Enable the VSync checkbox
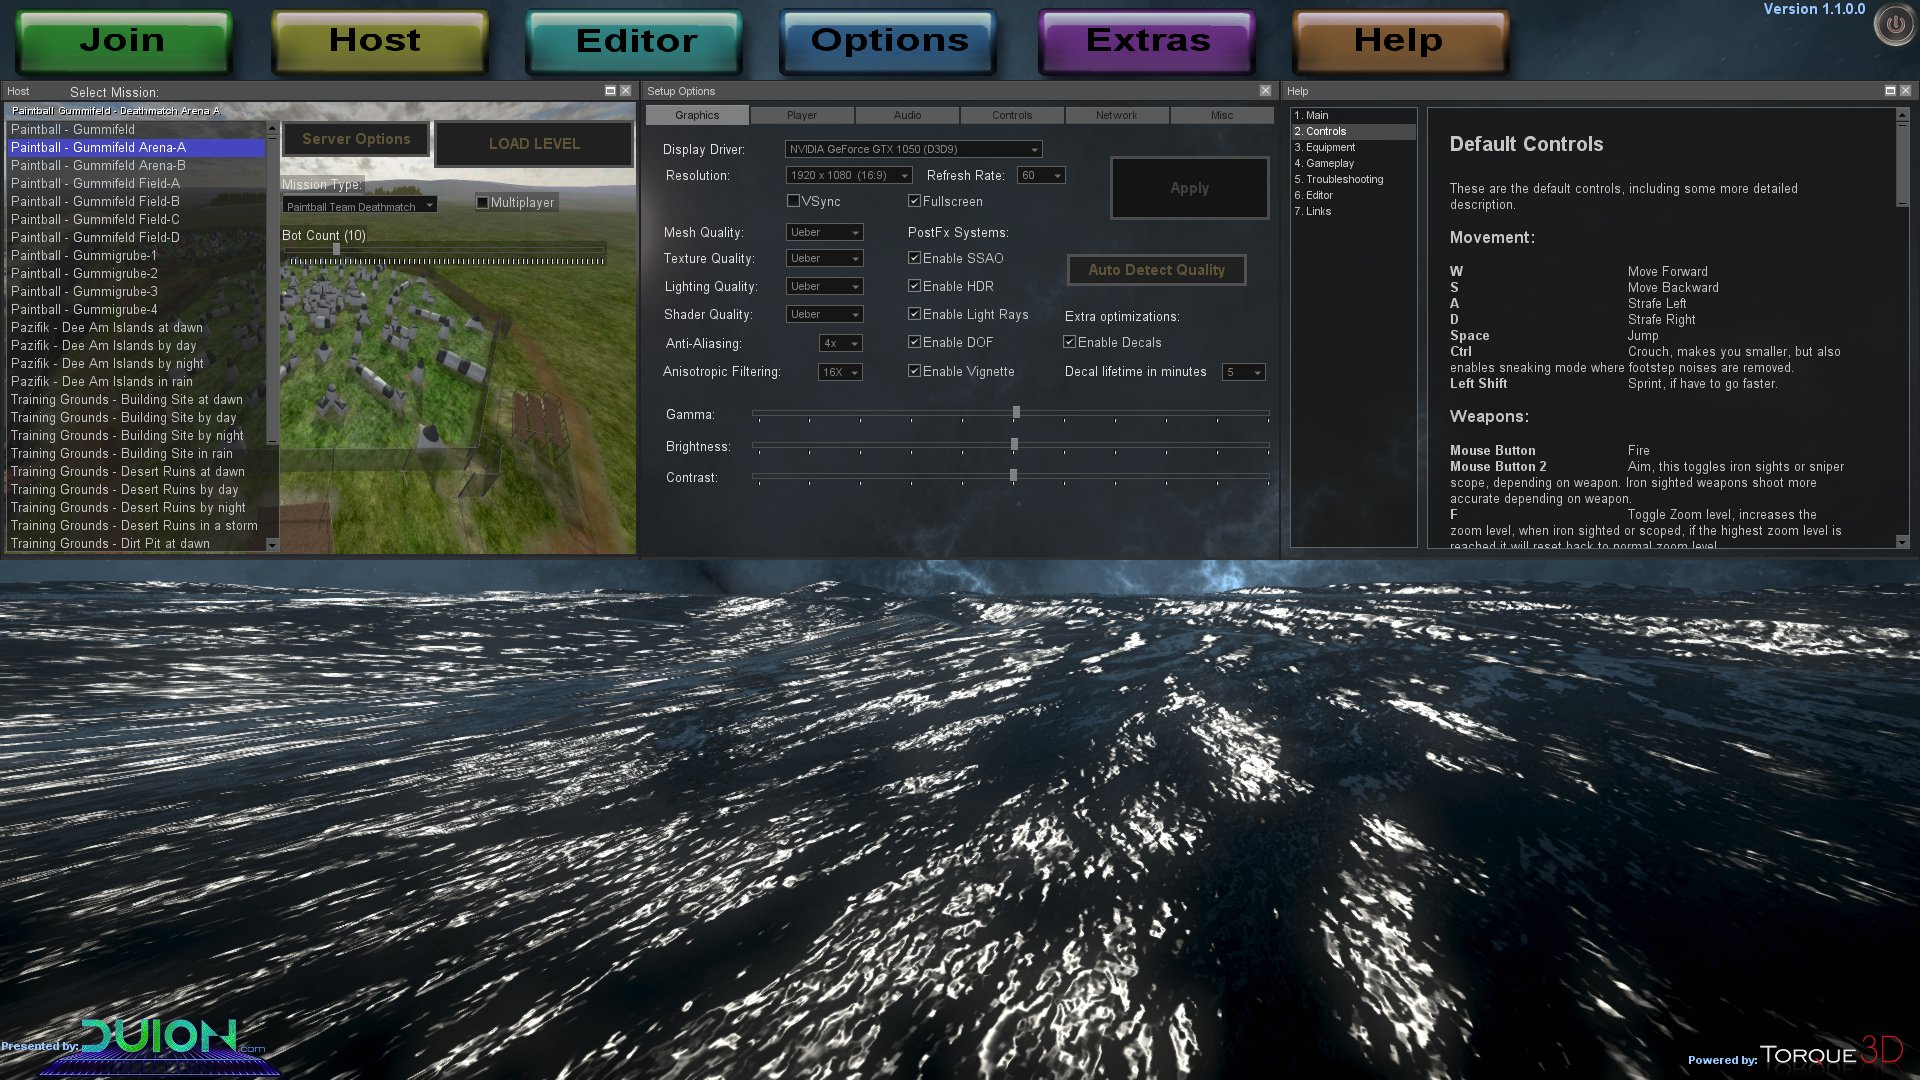Viewport: 1920px width, 1080px height. click(794, 201)
